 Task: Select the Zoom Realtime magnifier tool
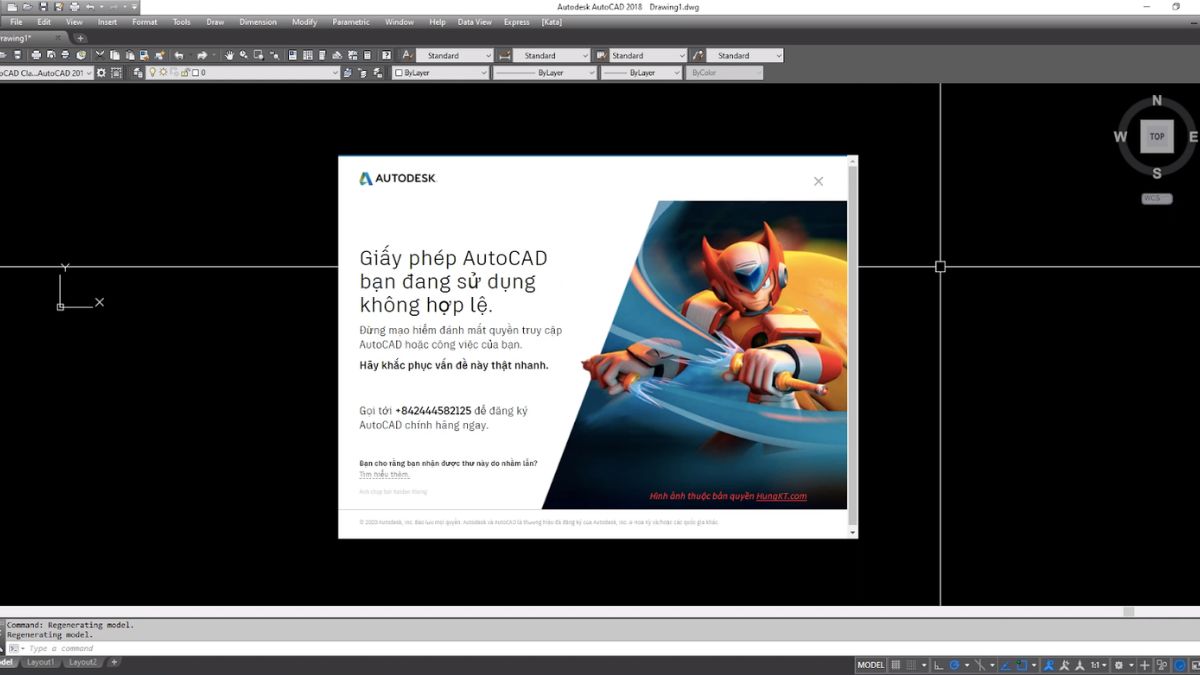(244, 55)
